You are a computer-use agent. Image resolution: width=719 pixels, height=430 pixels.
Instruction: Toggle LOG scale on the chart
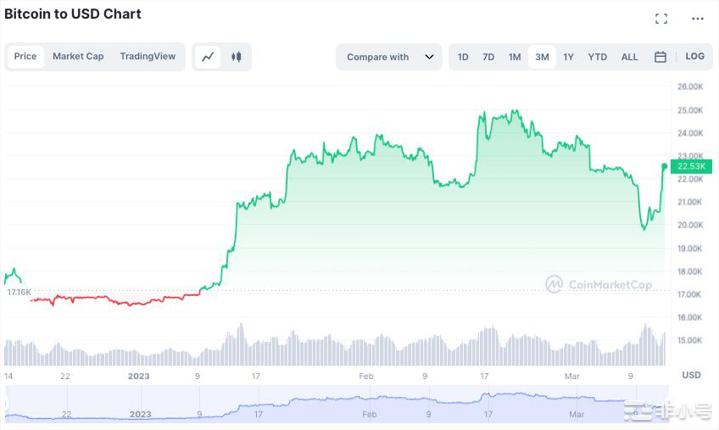694,57
